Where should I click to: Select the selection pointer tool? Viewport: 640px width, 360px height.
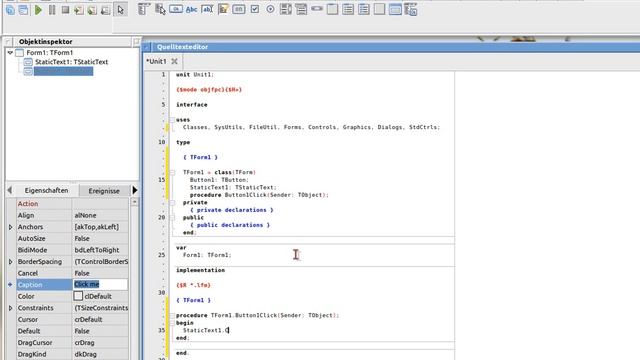tap(120, 10)
